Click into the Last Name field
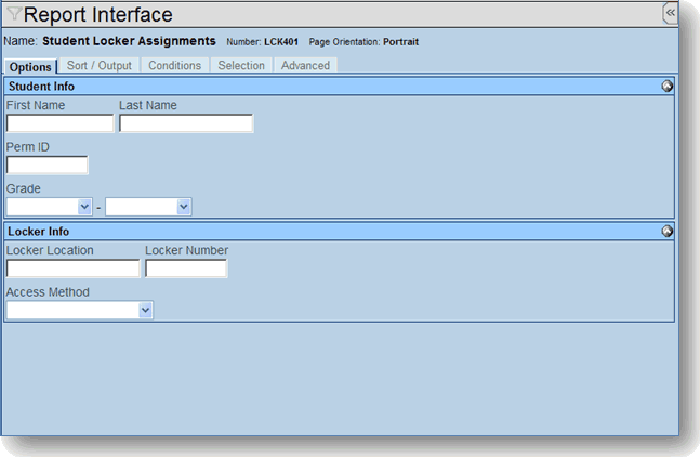700x457 pixels. point(186,124)
